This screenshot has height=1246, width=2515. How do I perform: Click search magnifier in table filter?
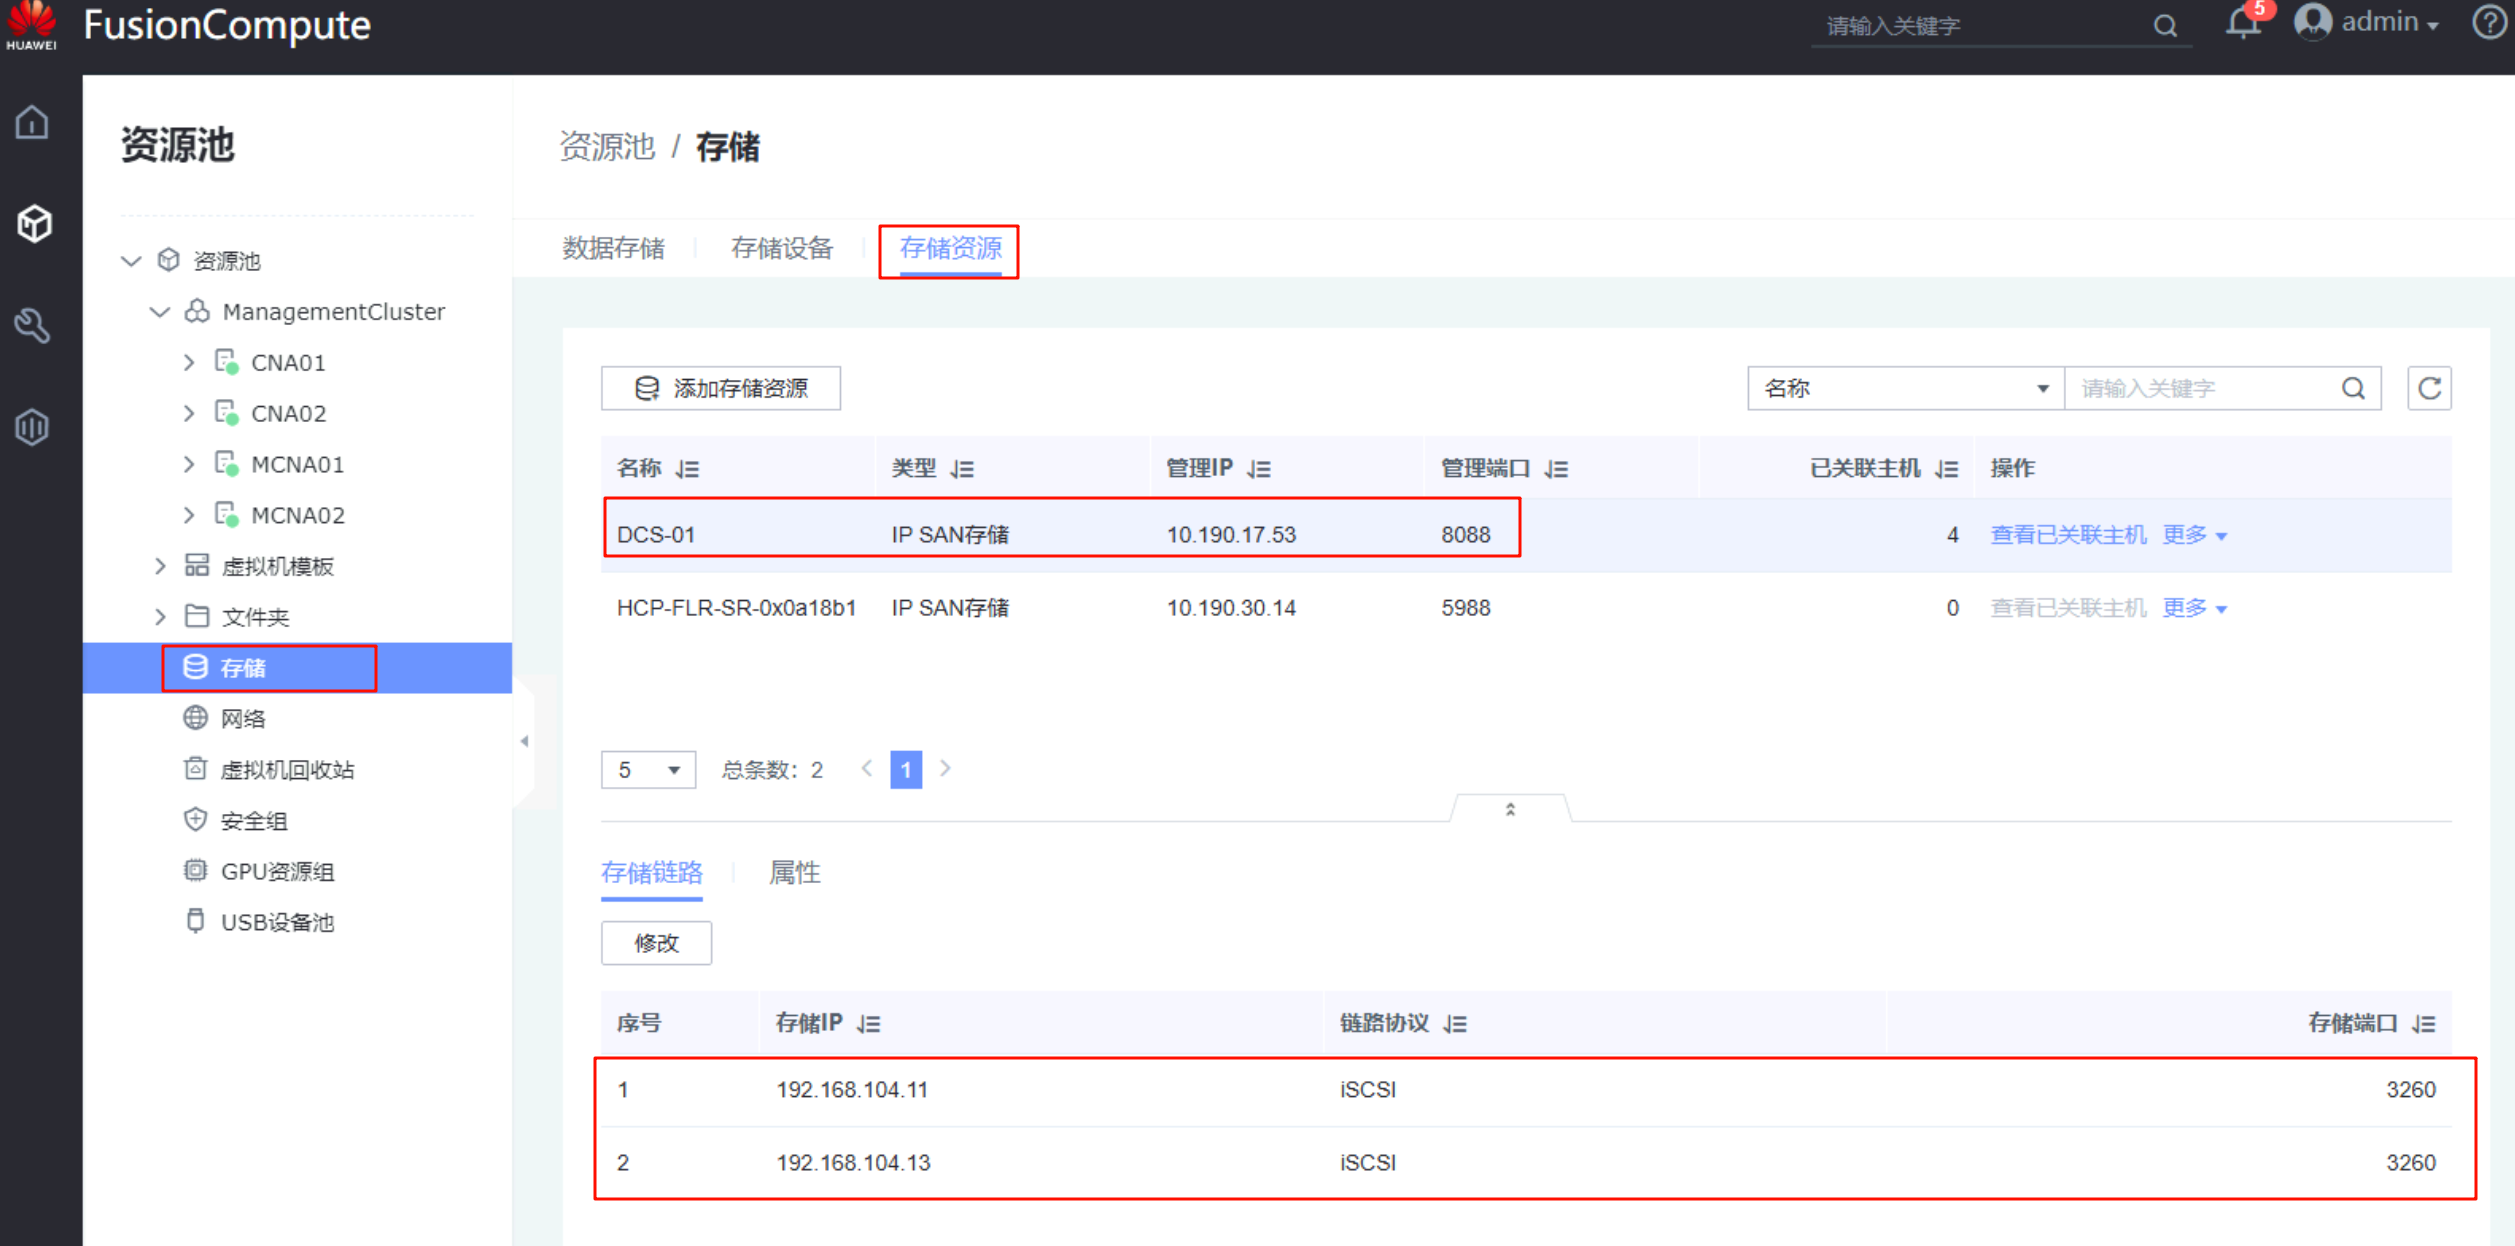point(2353,388)
